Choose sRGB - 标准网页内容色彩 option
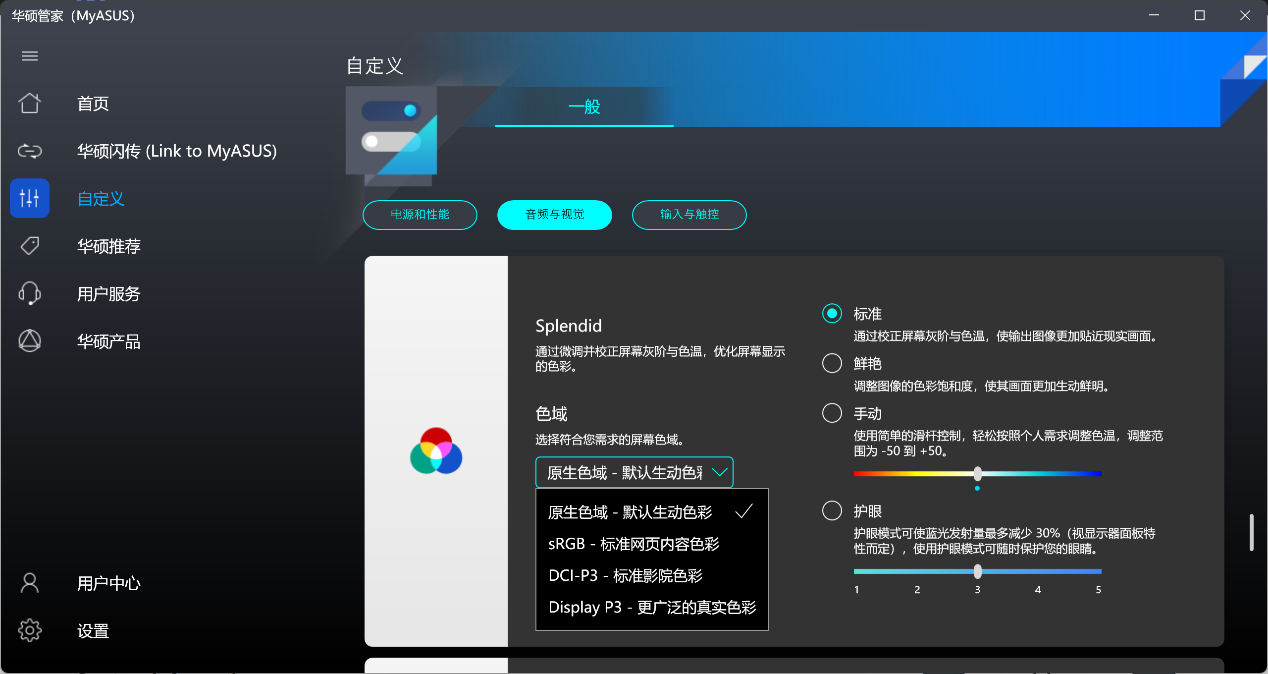Viewport: 1268px width, 674px height. coord(633,544)
